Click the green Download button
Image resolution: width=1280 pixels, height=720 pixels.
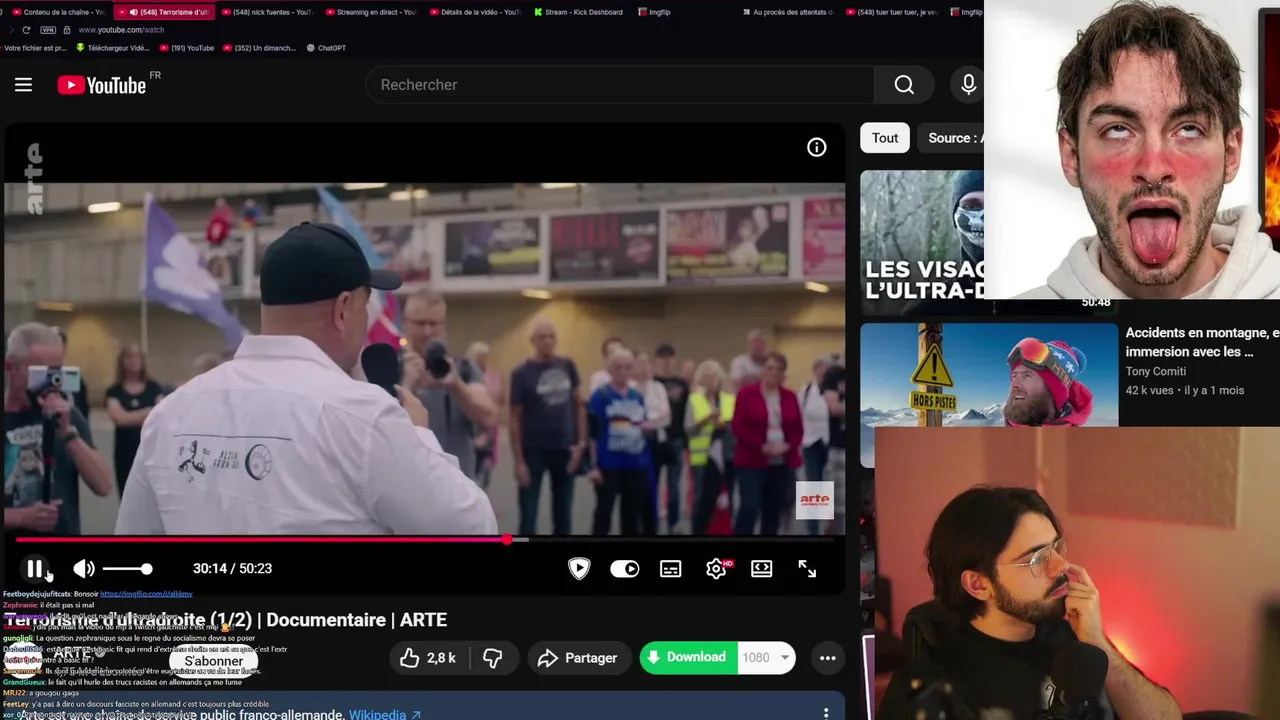tap(688, 657)
